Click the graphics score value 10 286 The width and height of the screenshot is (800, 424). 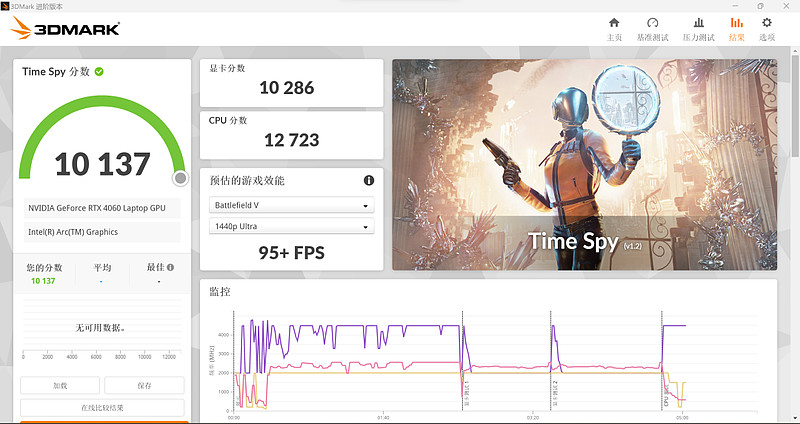click(x=287, y=88)
